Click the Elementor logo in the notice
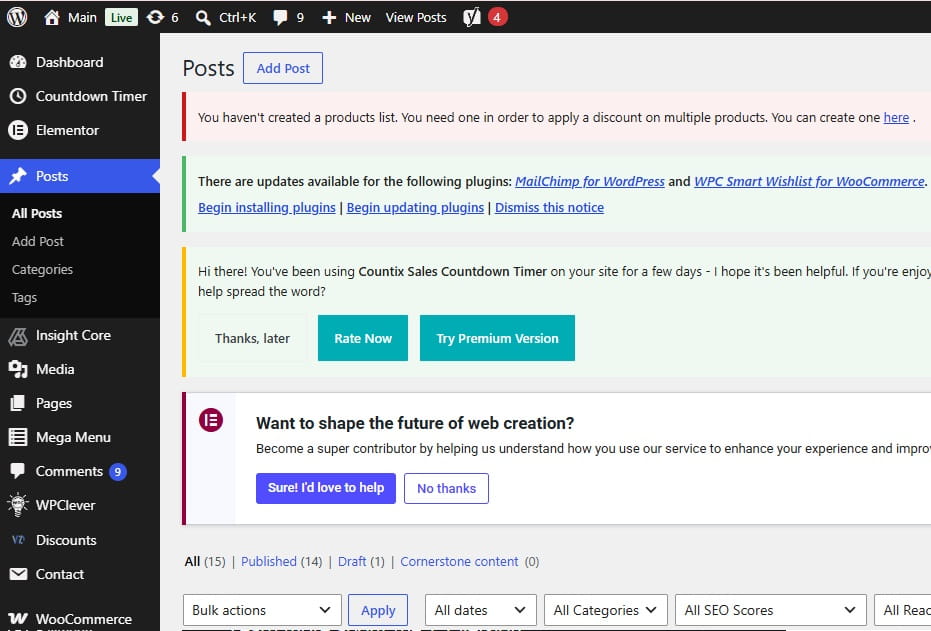The height and width of the screenshot is (631, 931). [x=211, y=420]
